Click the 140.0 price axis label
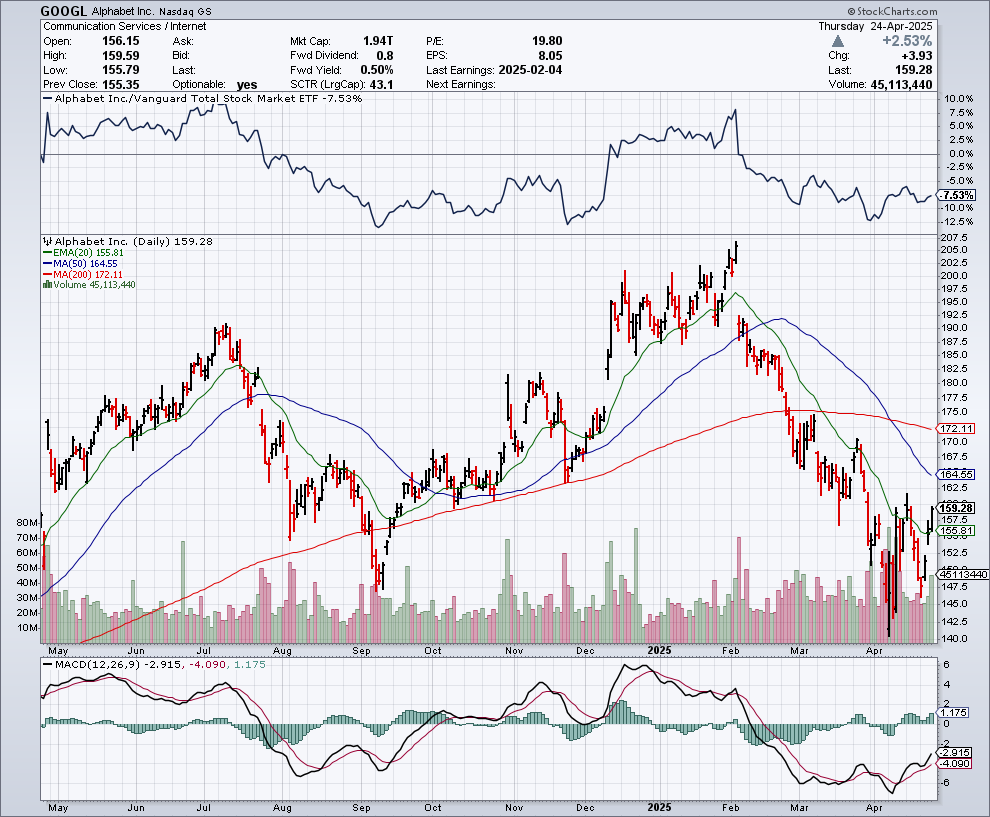The image size is (990, 817). click(954, 638)
